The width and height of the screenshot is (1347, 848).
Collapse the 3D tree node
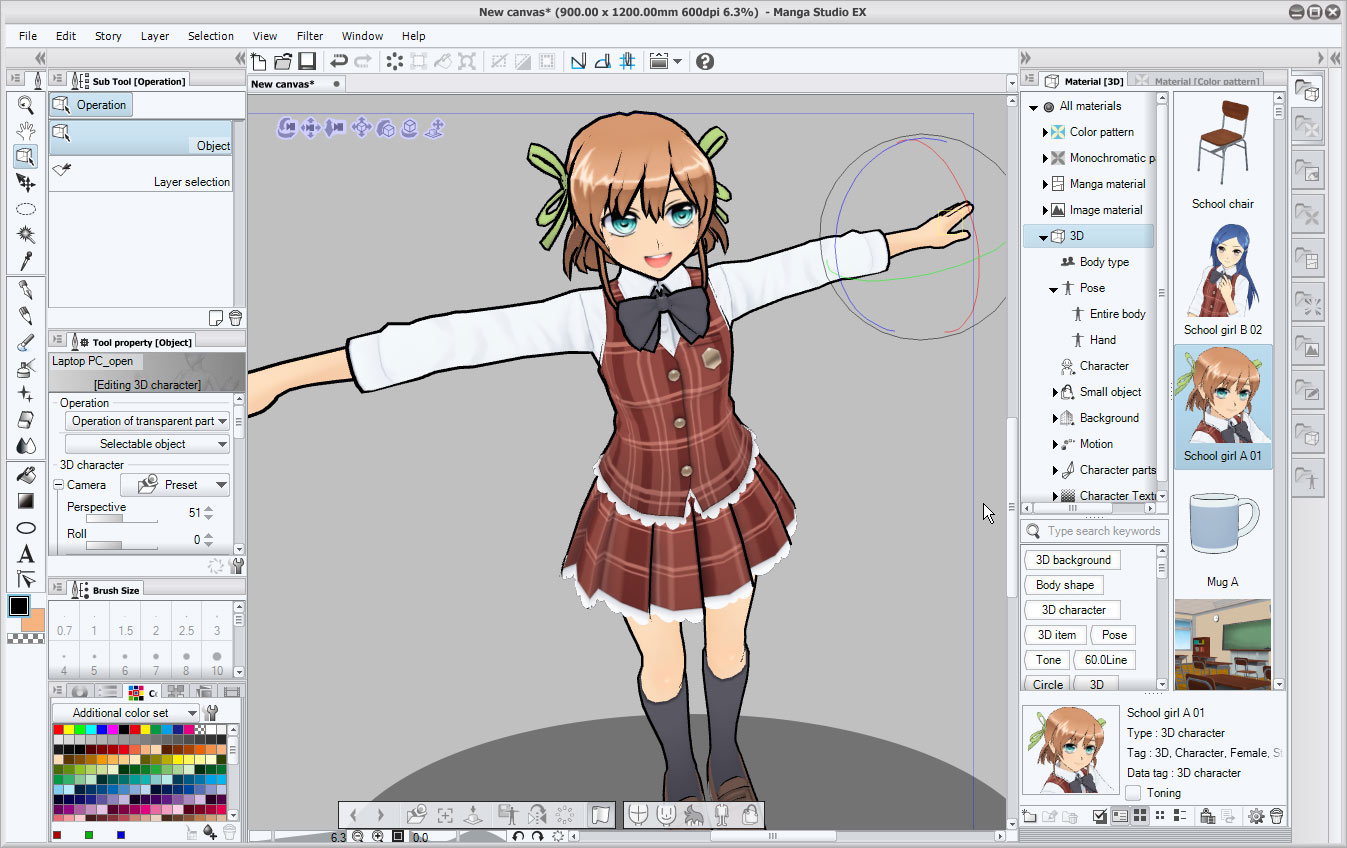(1044, 237)
